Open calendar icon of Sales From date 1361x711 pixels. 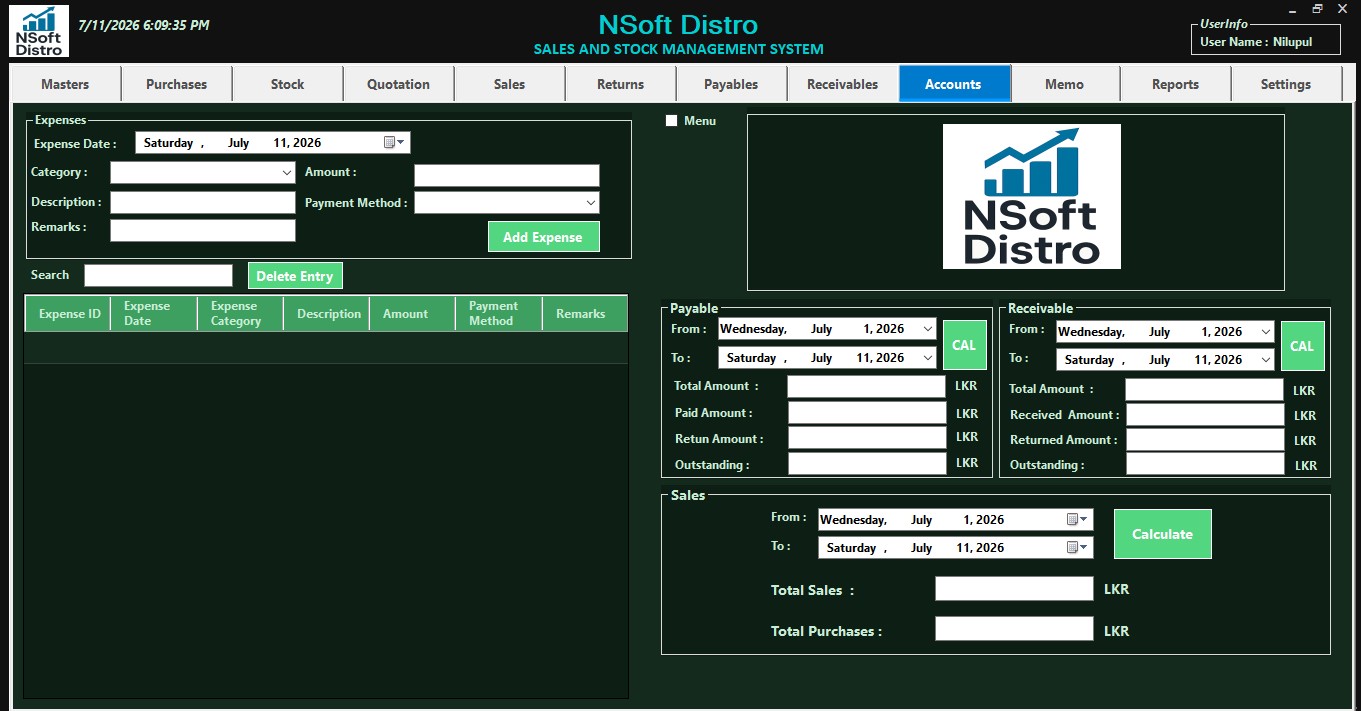(1078, 520)
